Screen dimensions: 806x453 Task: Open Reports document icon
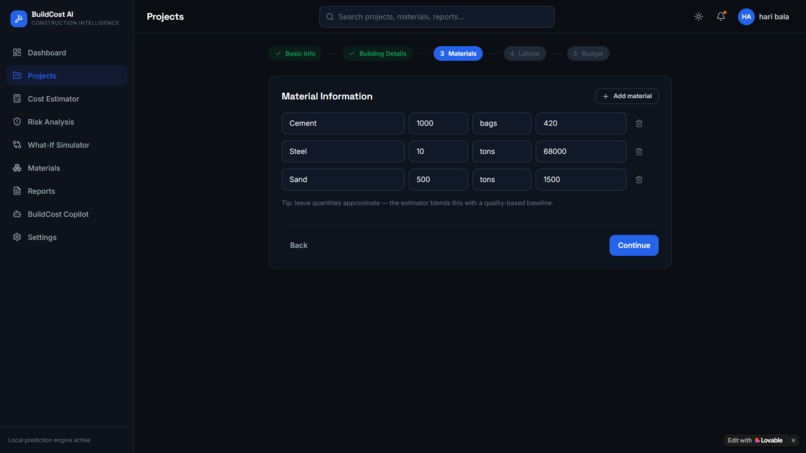[x=17, y=191]
